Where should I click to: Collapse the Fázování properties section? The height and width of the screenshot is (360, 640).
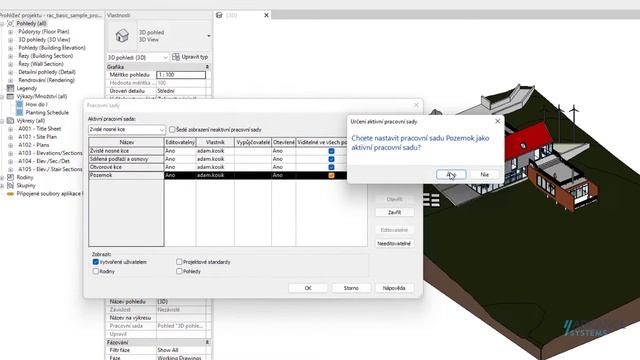[x=207, y=342]
